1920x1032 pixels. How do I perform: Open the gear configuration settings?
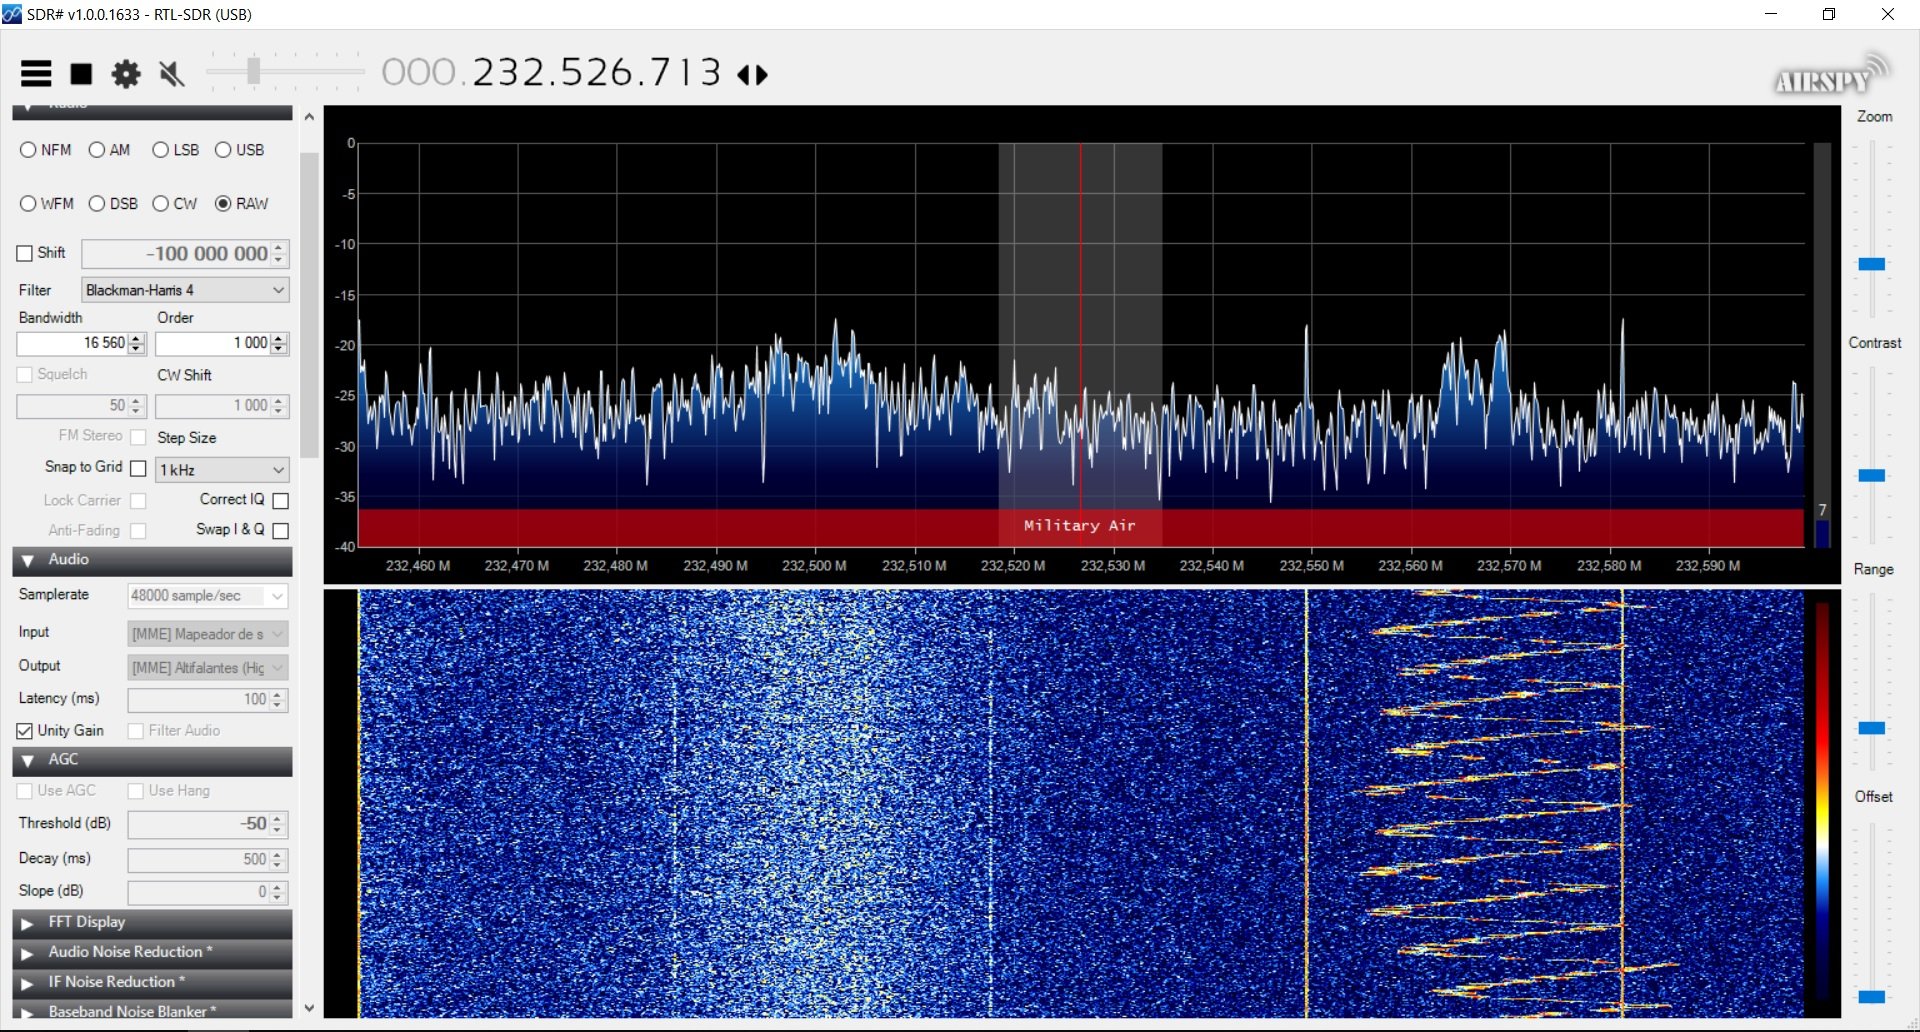126,74
